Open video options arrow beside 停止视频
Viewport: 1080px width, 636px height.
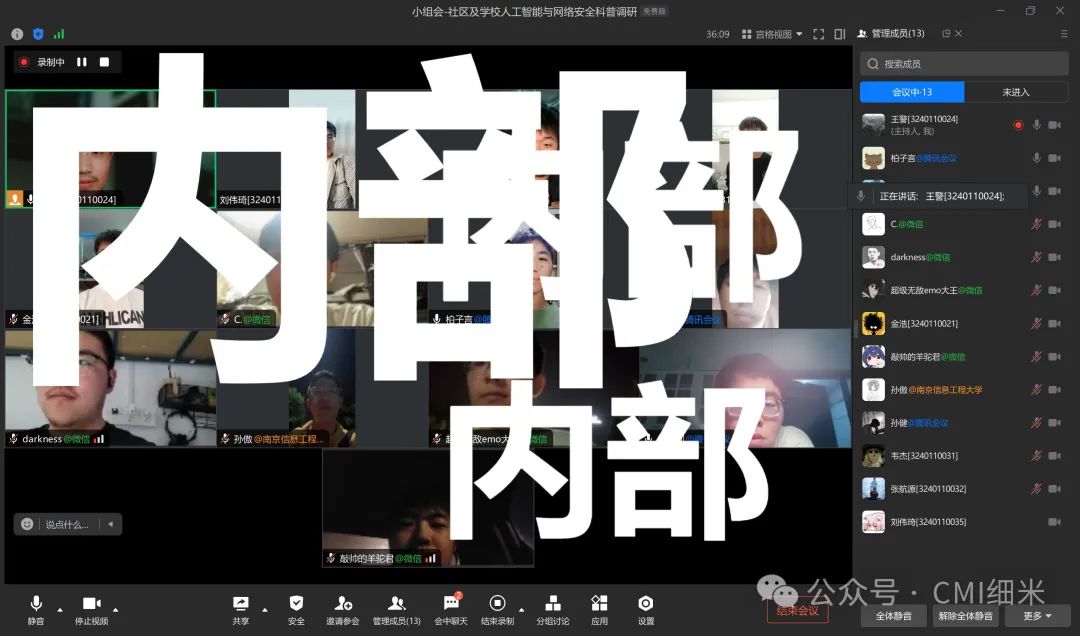click(116, 610)
